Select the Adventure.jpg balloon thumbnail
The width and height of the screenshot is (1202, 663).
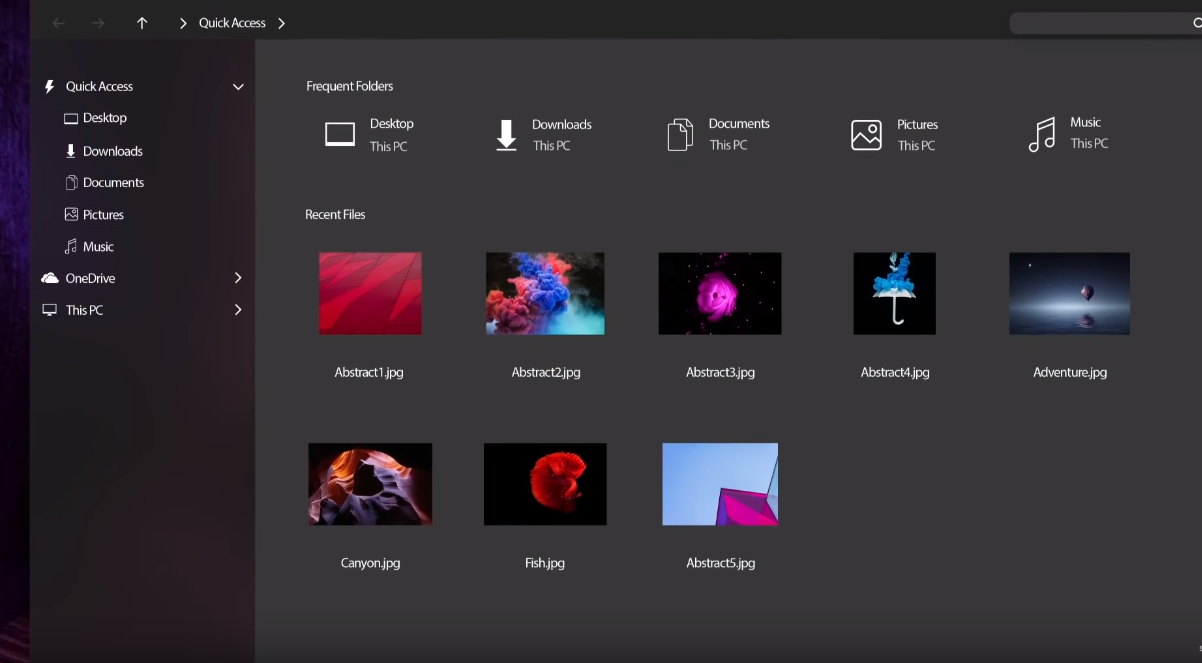(1069, 293)
